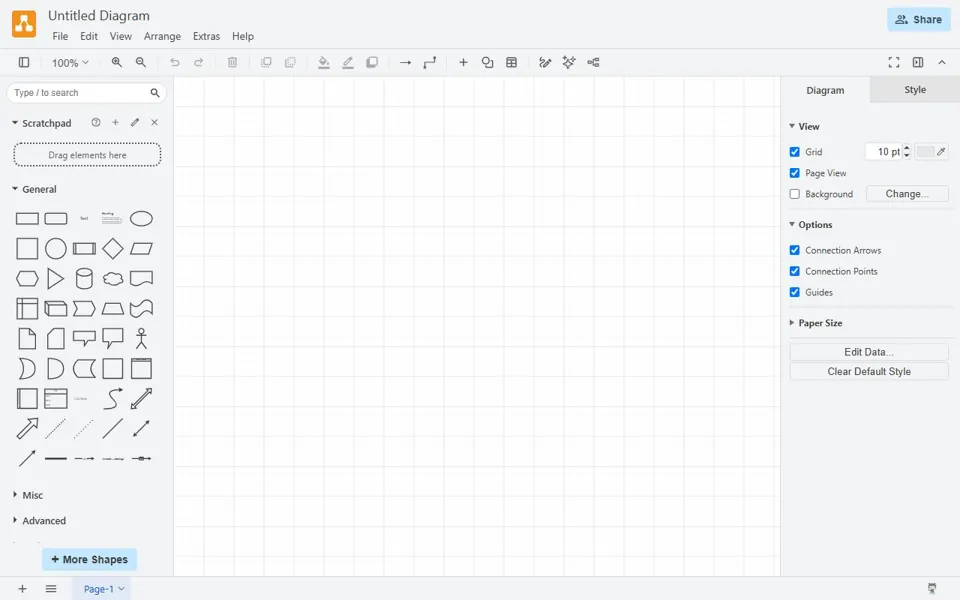Delete selection with the trash icon
The height and width of the screenshot is (600, 960).
point(232,62)
